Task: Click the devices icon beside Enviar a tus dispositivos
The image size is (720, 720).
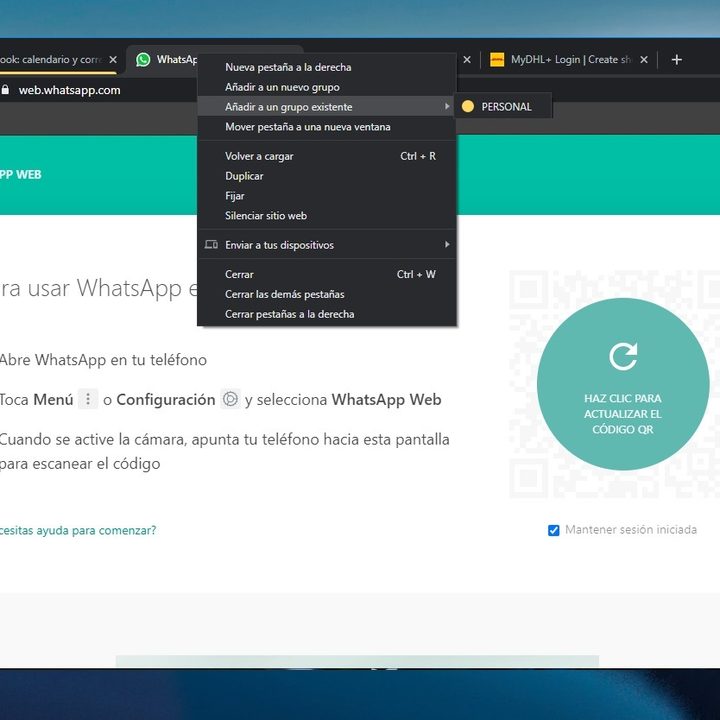Action: (211, 245)
